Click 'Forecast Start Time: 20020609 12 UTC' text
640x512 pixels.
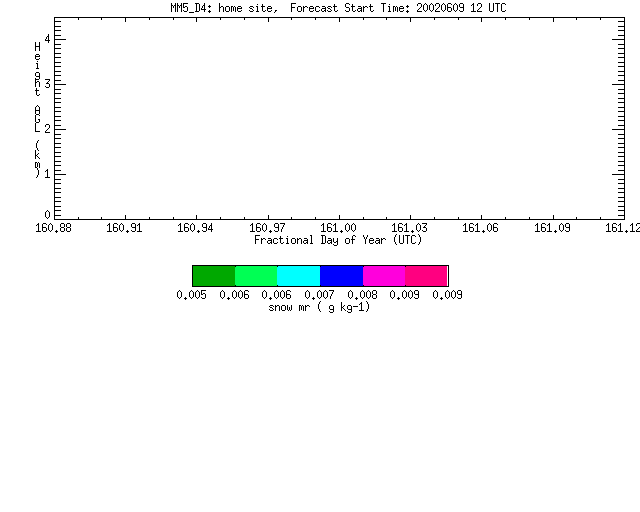point(398,8)
